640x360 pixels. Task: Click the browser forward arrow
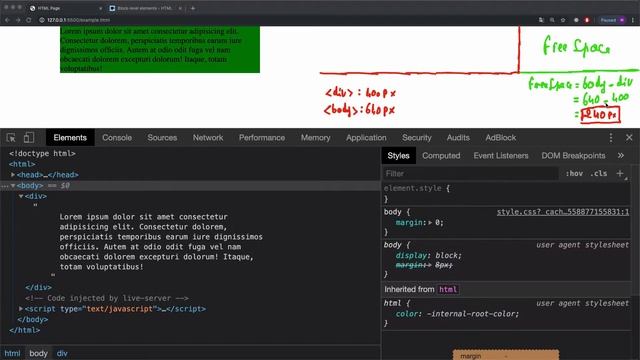click(x=18, y=20)
